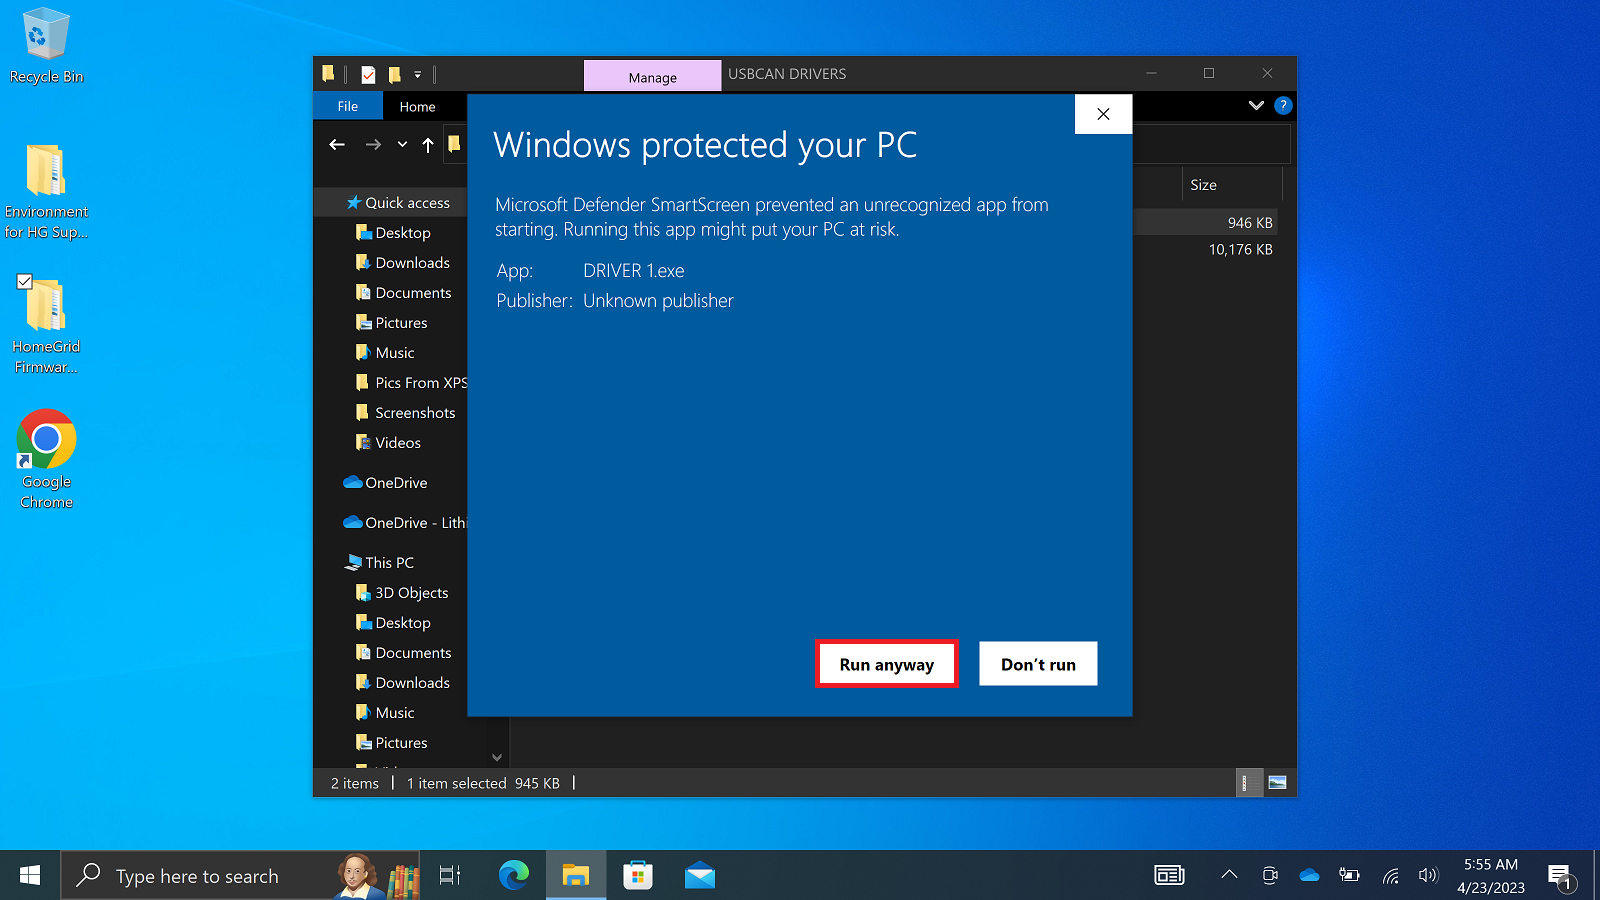Viewport: 1600px width, 900px height.
Task: Open Pictures under Quick access
Action: 391,322
